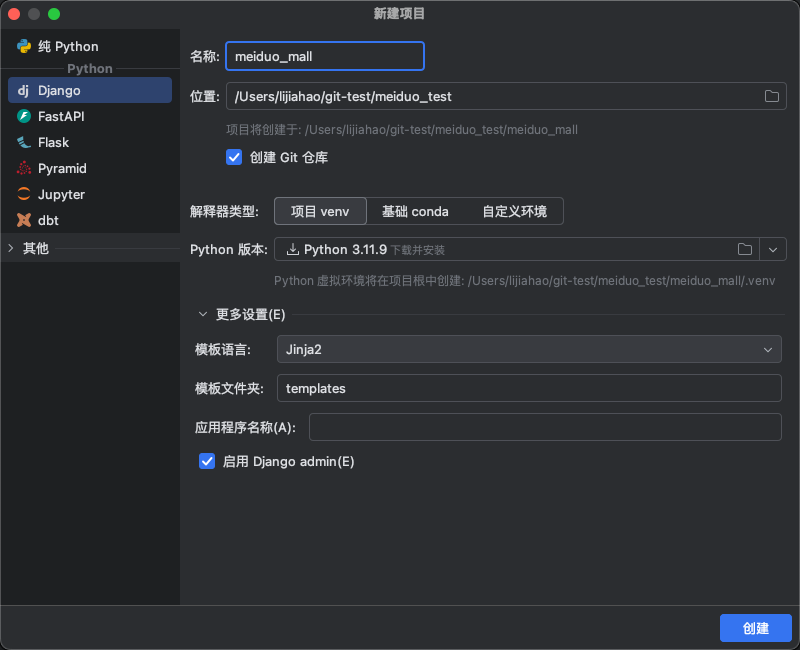800x650 pixels.
Task: Click the 应用程序名称 input field
Action: (544, 427)
